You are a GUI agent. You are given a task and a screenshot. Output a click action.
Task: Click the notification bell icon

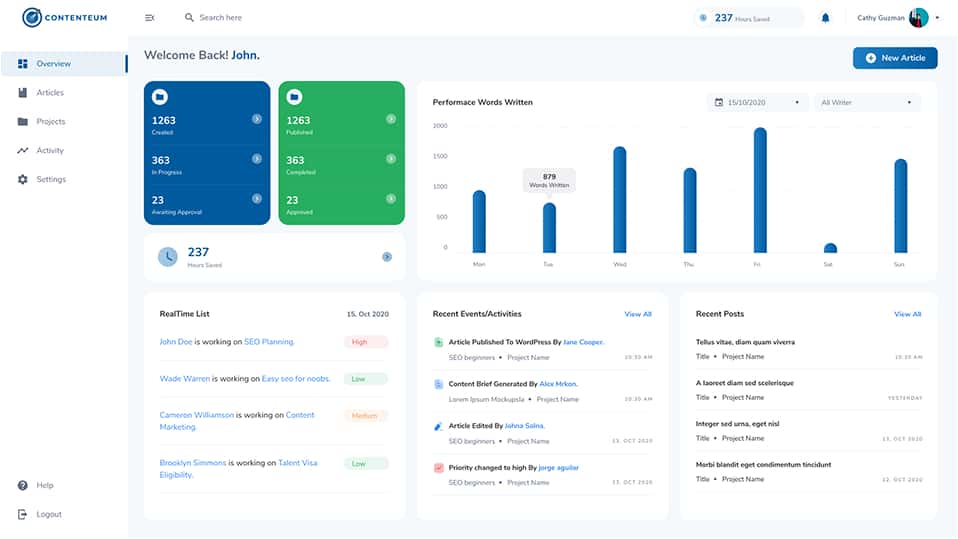click(x=825, y=18)
